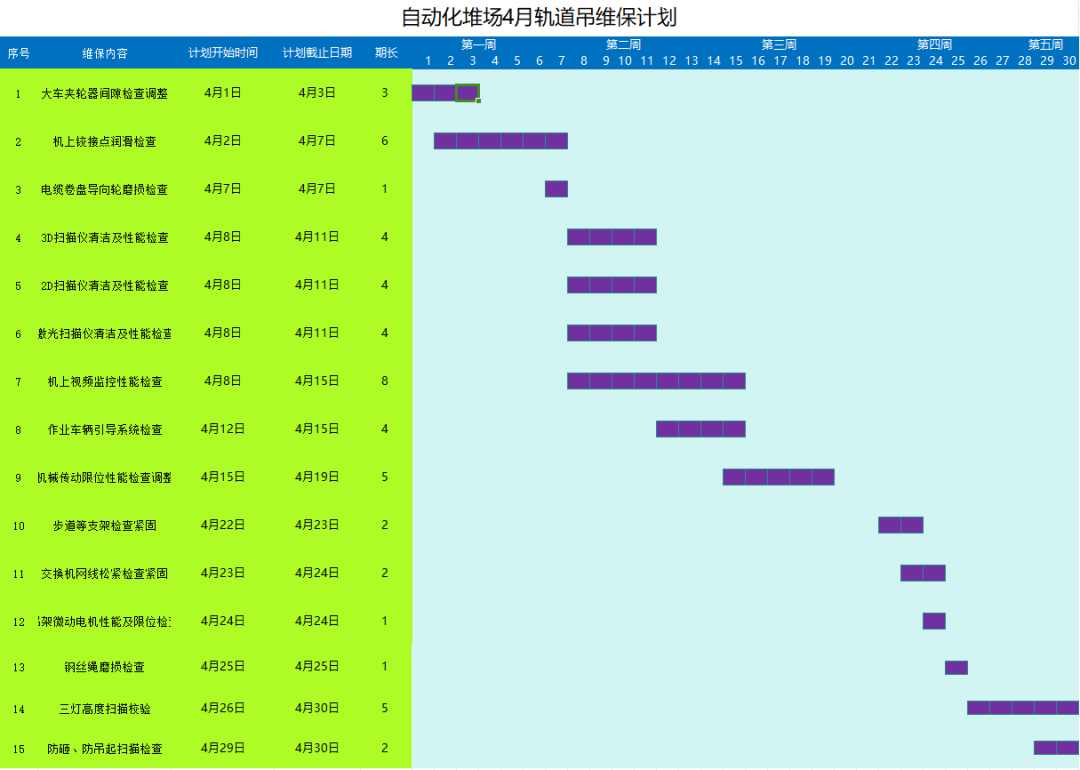Click day 20 in the timeline header
Screen dimensions: 1080x770
(x=847, y=61)
